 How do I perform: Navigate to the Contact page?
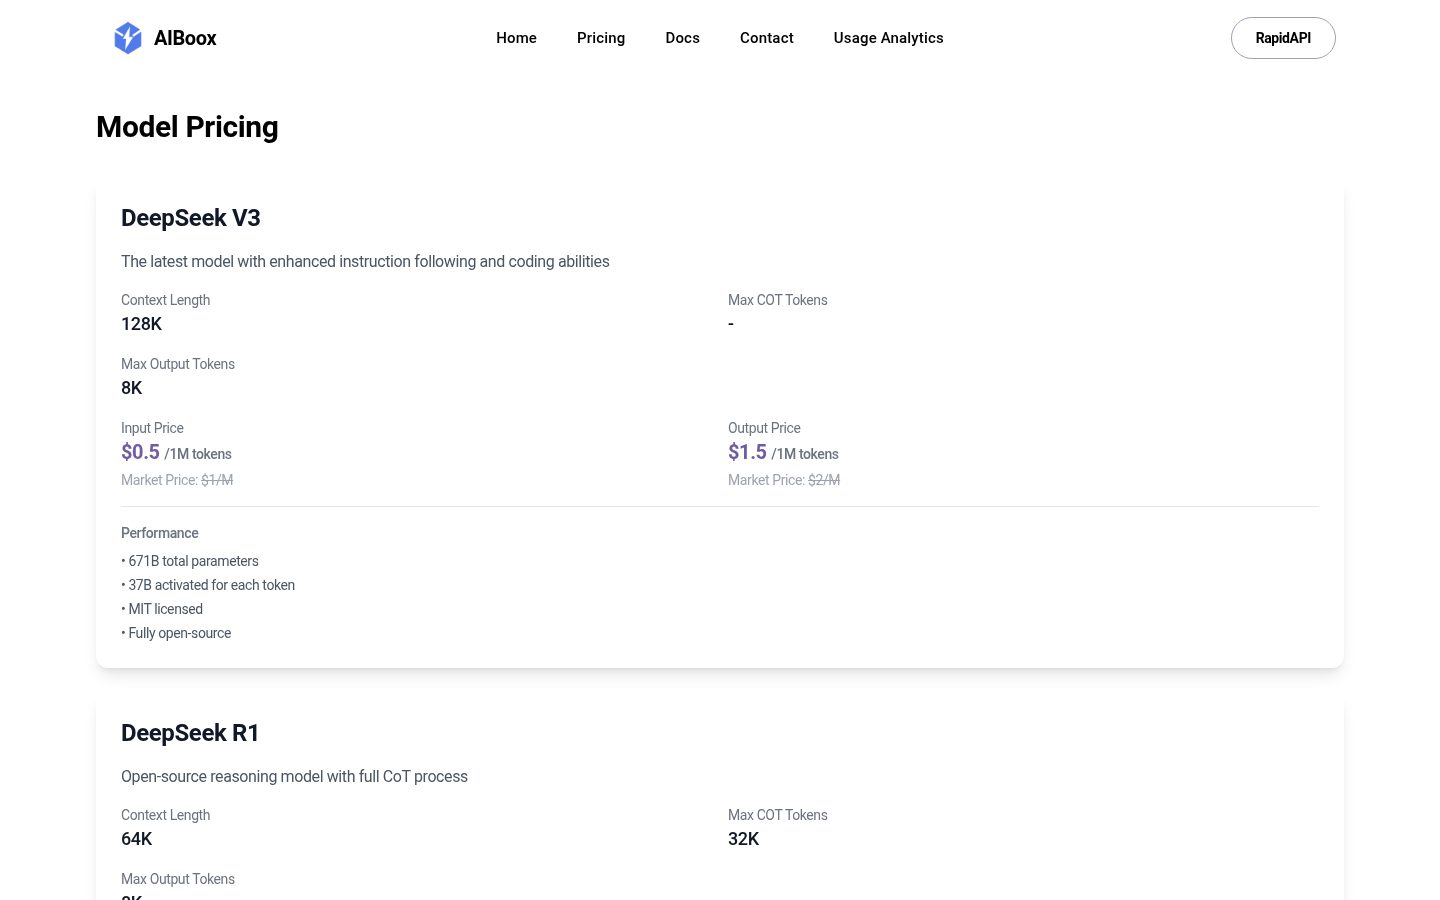(767, 38)
